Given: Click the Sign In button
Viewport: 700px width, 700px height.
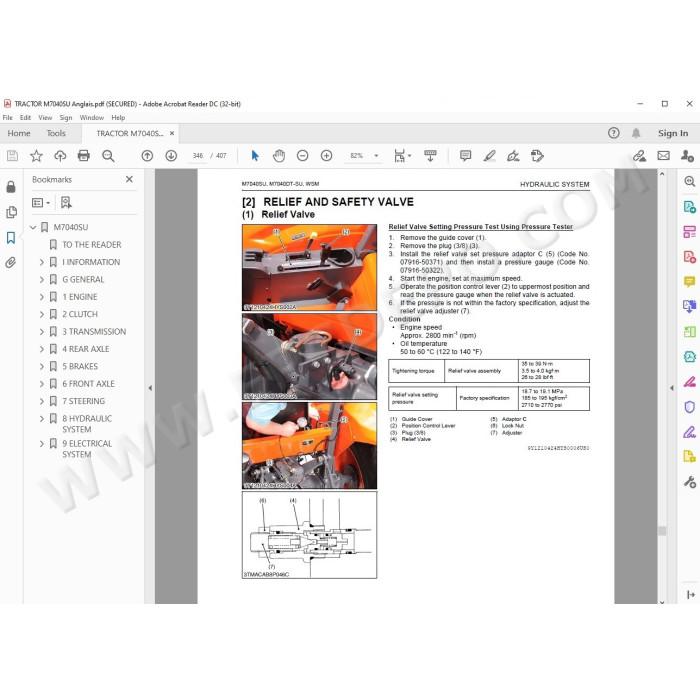Looking at the screenshot, I should [x=673, y=133].
